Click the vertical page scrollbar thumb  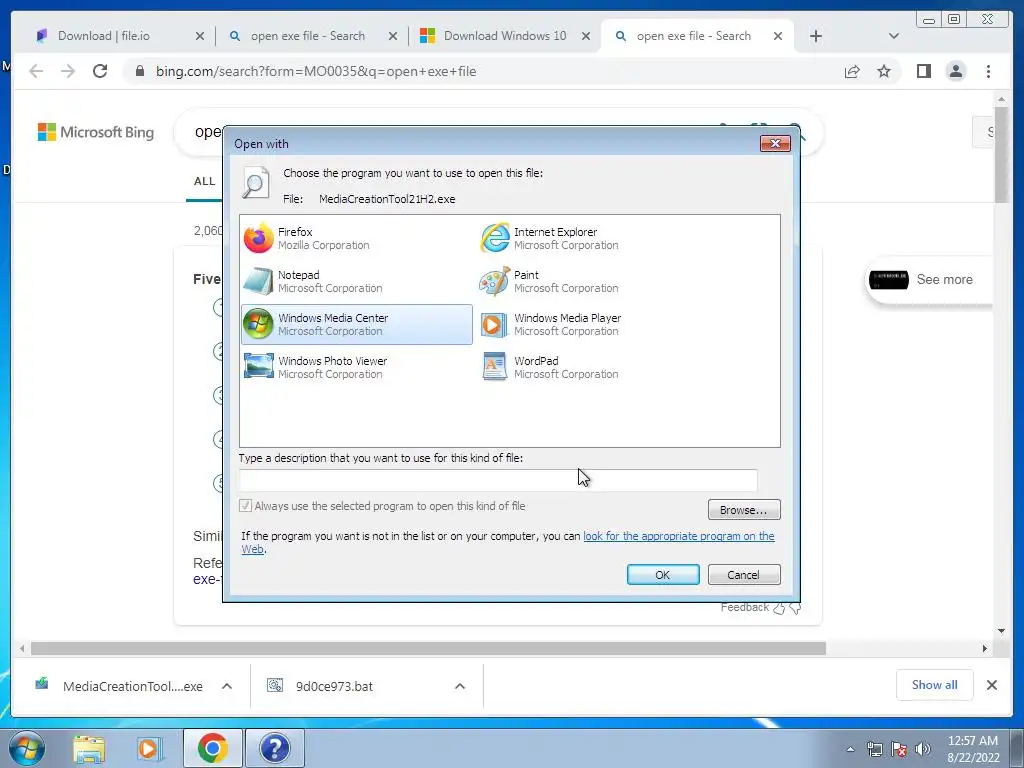pos(1001,155)
